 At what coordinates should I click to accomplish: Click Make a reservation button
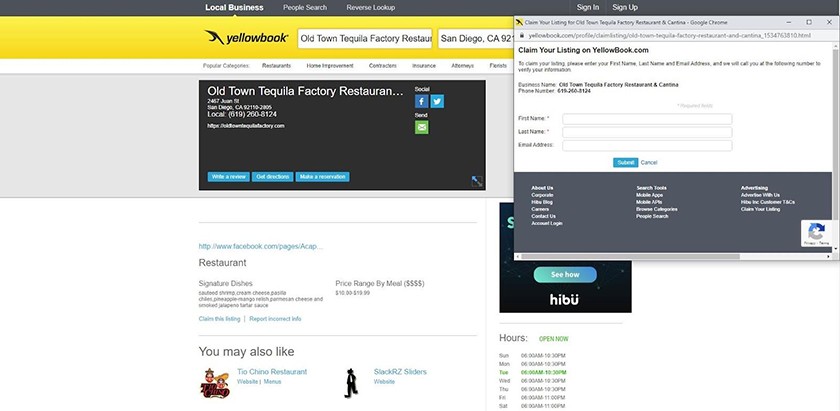coord(322,177)
